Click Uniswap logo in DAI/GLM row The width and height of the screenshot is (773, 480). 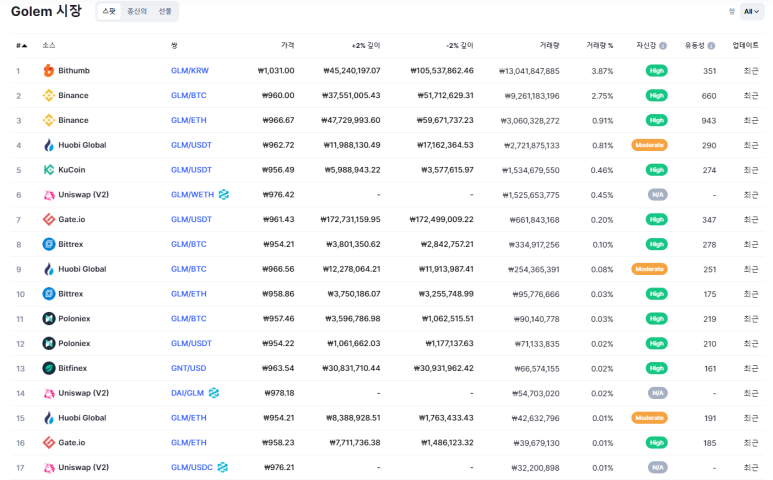48,393
